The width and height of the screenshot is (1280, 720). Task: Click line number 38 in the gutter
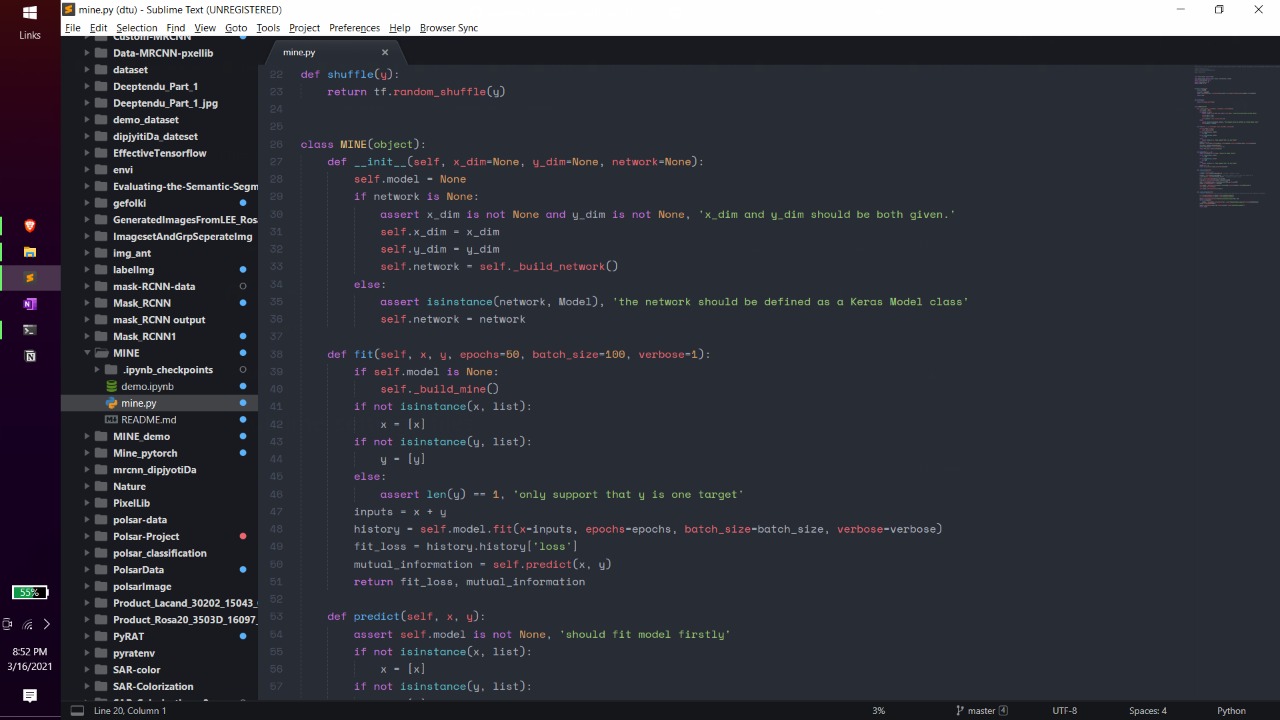tap(276, 354)
